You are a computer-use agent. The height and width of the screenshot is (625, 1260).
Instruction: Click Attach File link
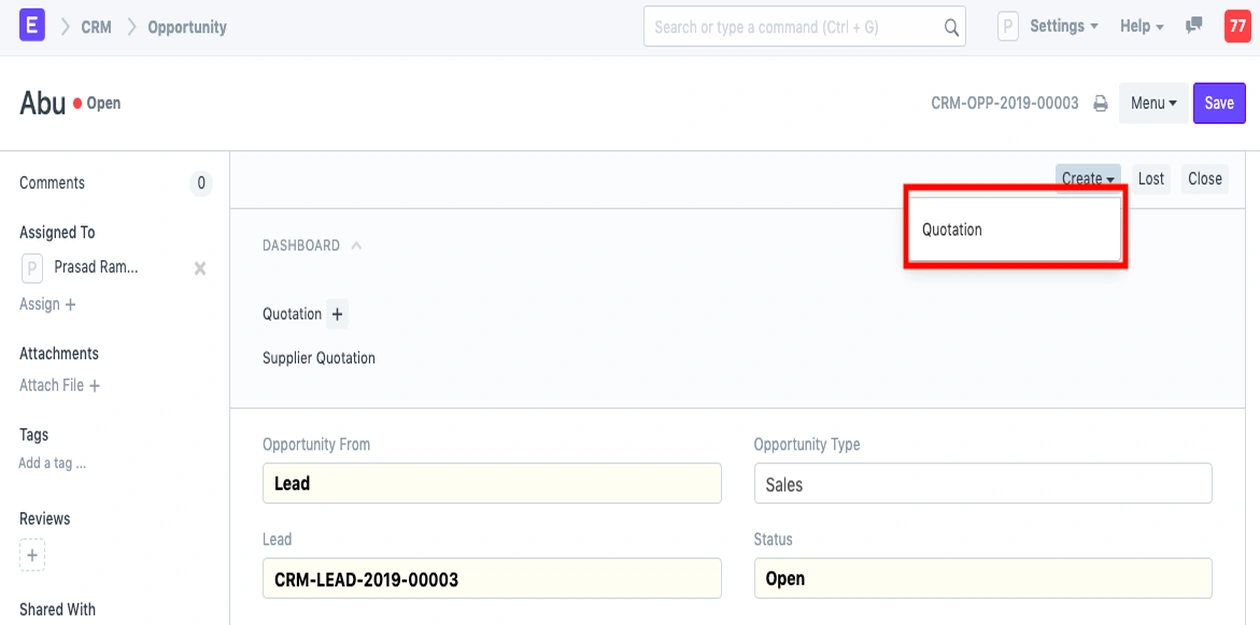pos(60,385)
